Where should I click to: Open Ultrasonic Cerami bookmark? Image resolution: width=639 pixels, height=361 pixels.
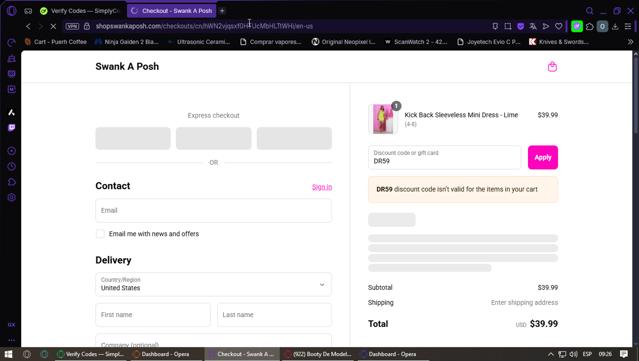(199, 42)
